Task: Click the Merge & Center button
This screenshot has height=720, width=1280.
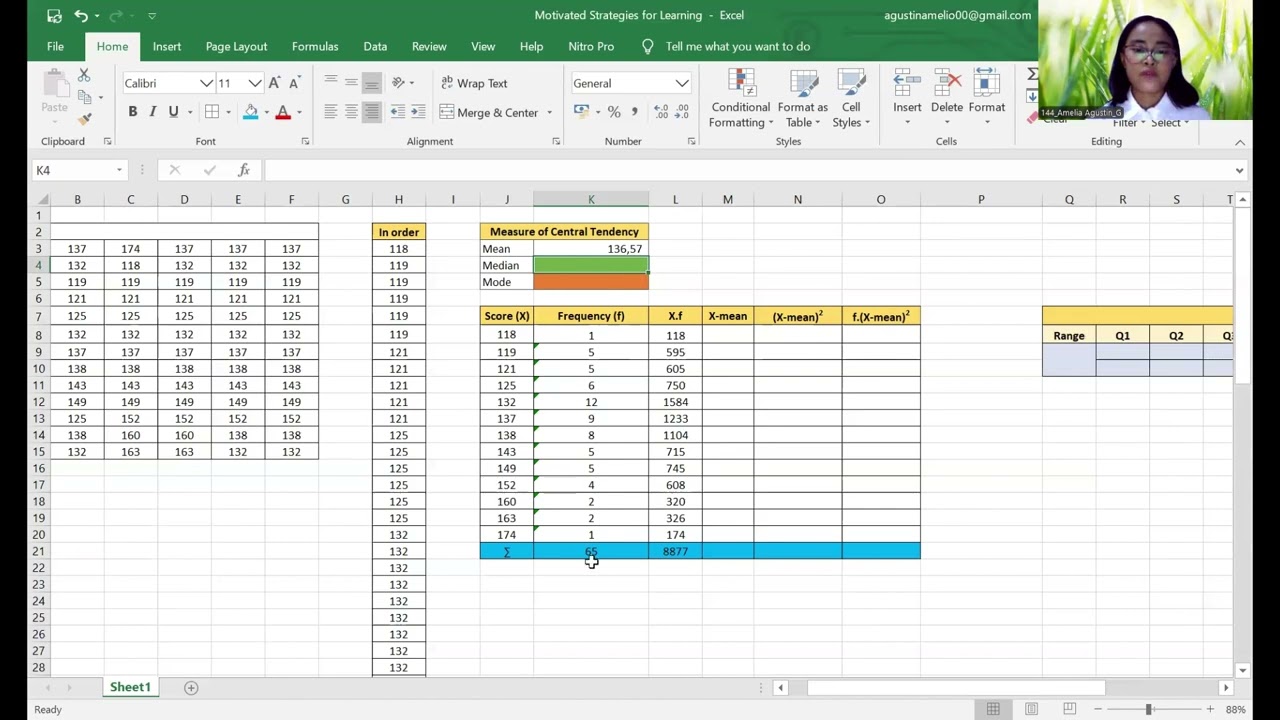Action: [x=489, y=112]
